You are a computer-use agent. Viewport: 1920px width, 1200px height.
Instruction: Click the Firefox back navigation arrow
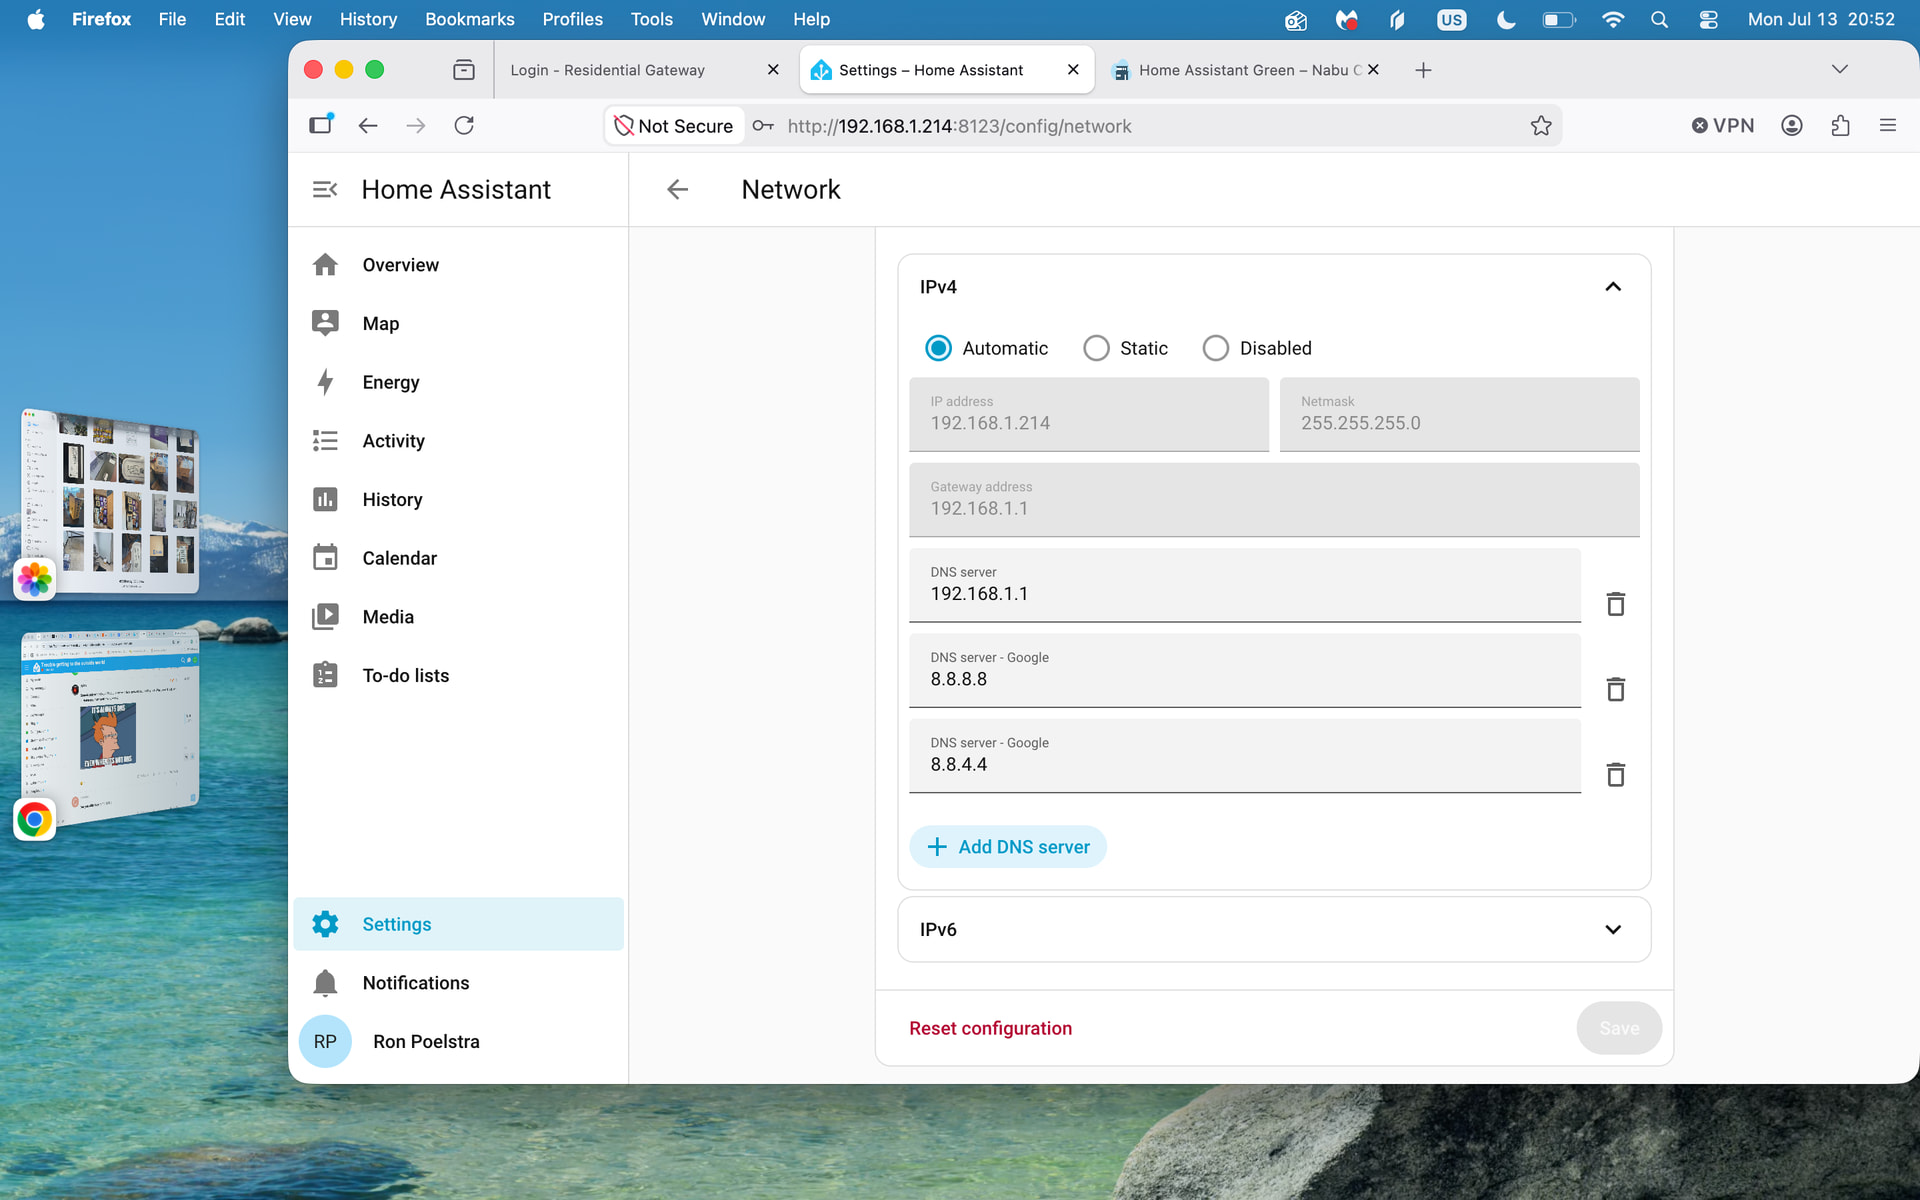click(368, 126)
